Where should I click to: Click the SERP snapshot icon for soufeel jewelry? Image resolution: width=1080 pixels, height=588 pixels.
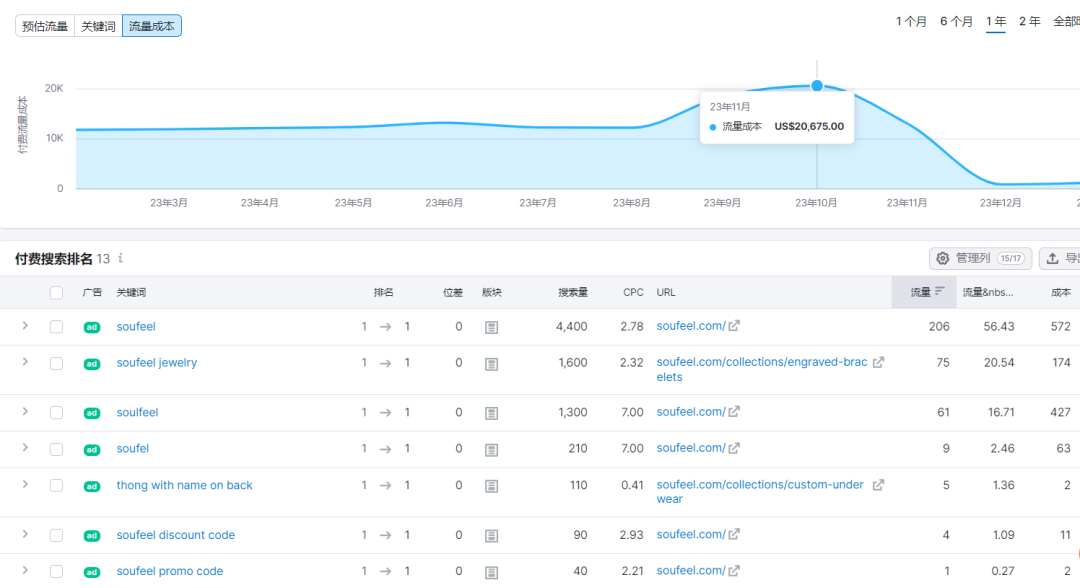(x=491, y=364)
